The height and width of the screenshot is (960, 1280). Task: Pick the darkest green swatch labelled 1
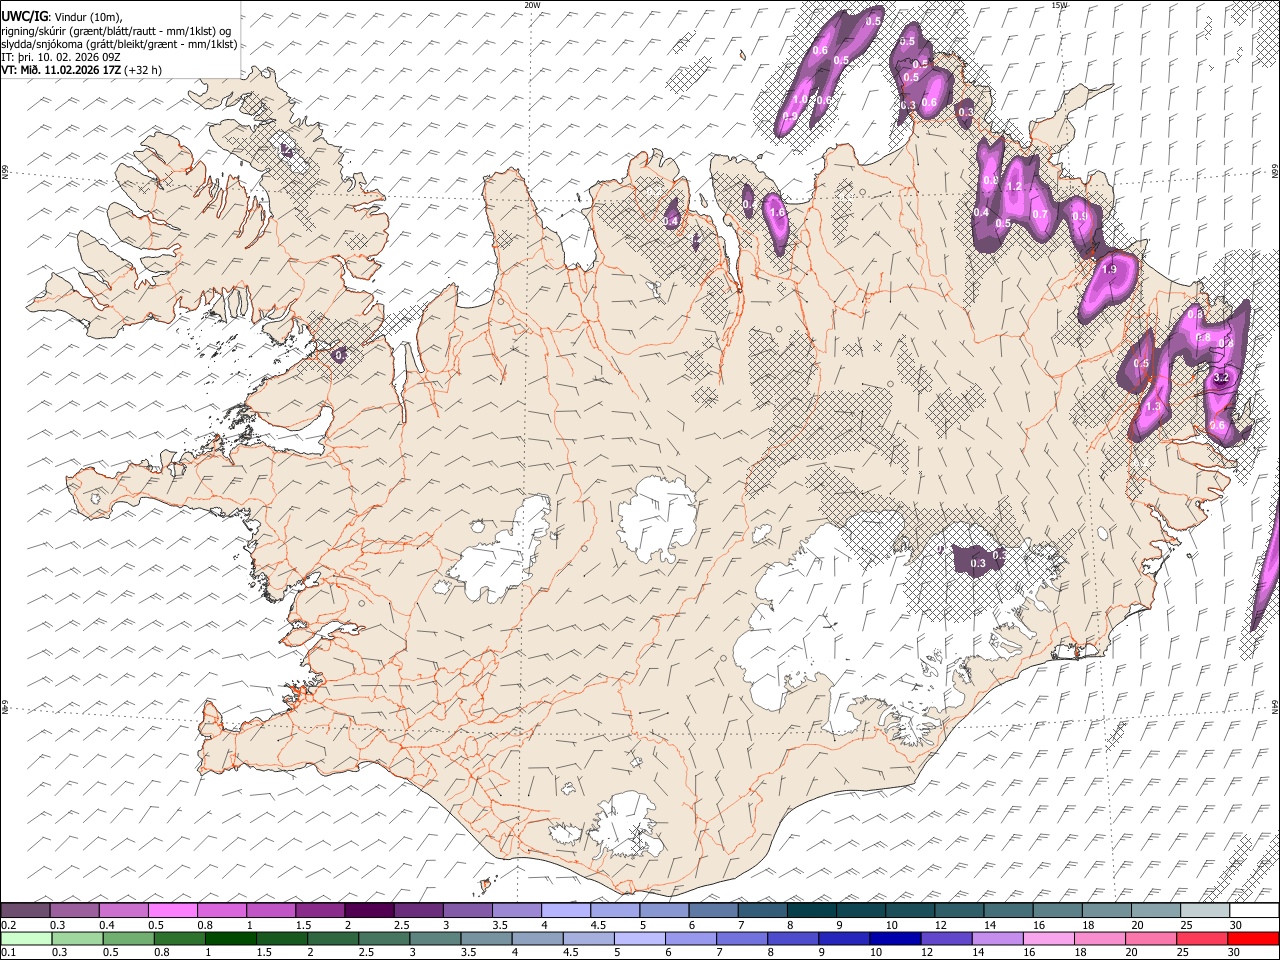[x=231, y=938]
